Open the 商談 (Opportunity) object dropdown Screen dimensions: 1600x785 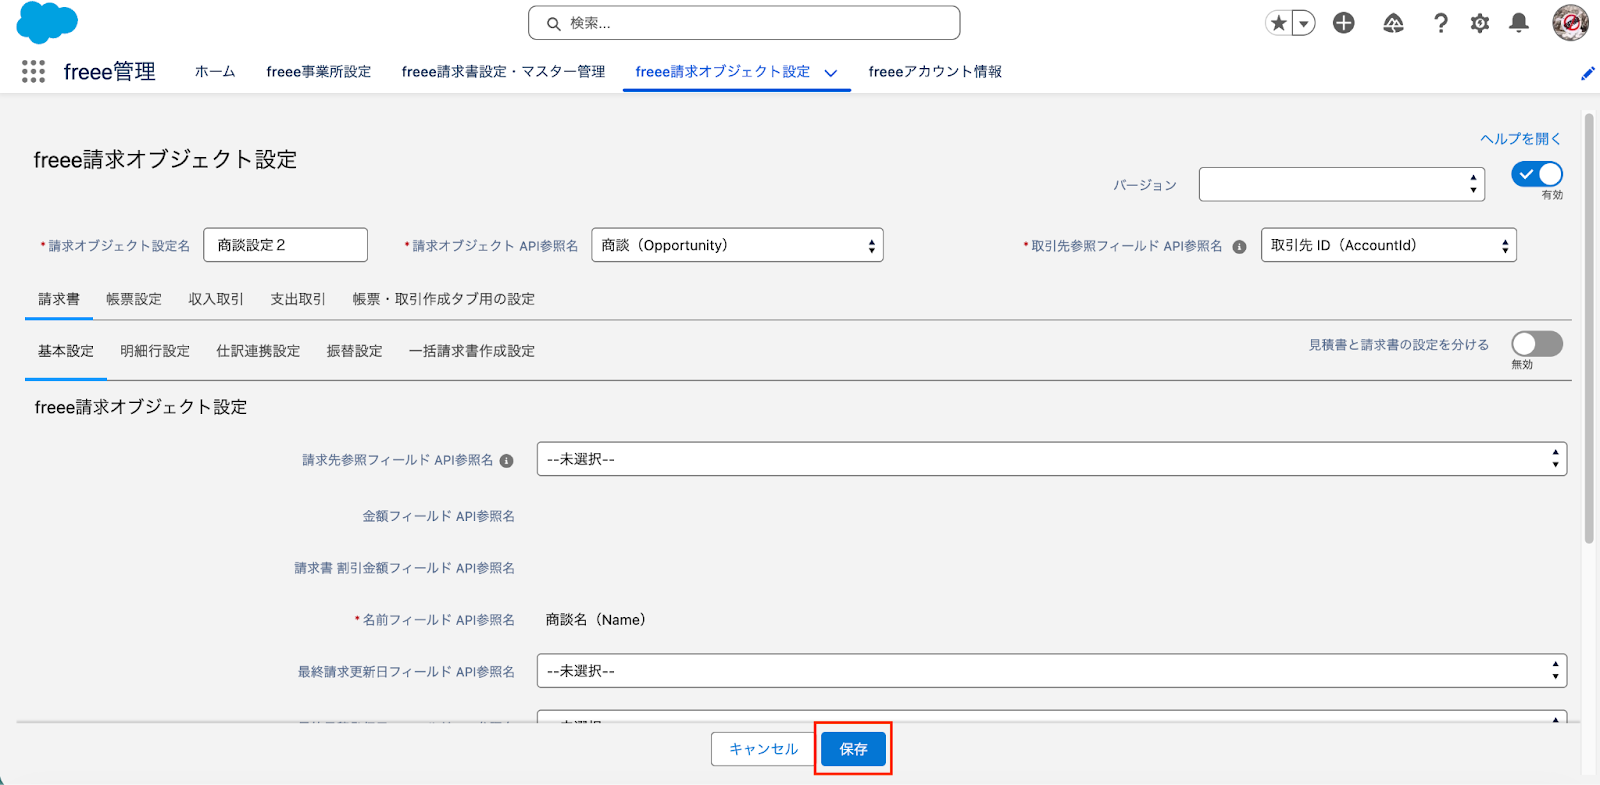tap(737, 245)
